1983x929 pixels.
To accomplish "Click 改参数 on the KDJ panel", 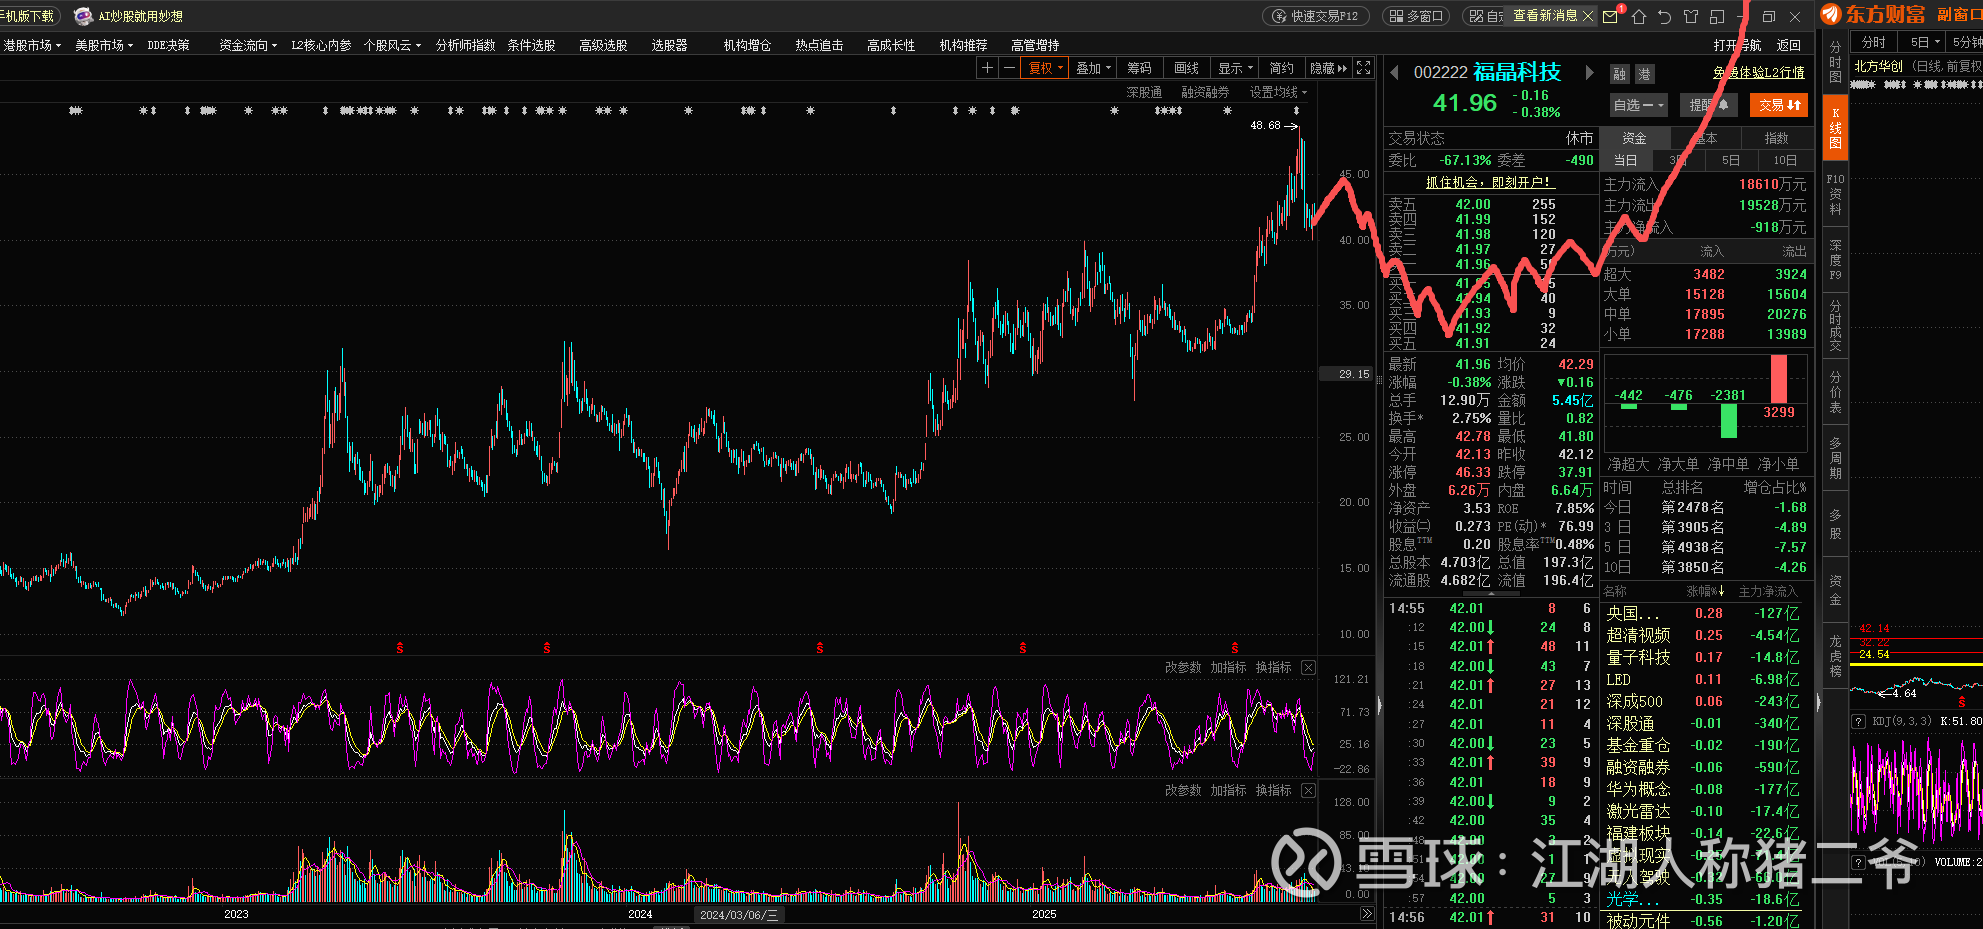I will [x=1183, y=667].
